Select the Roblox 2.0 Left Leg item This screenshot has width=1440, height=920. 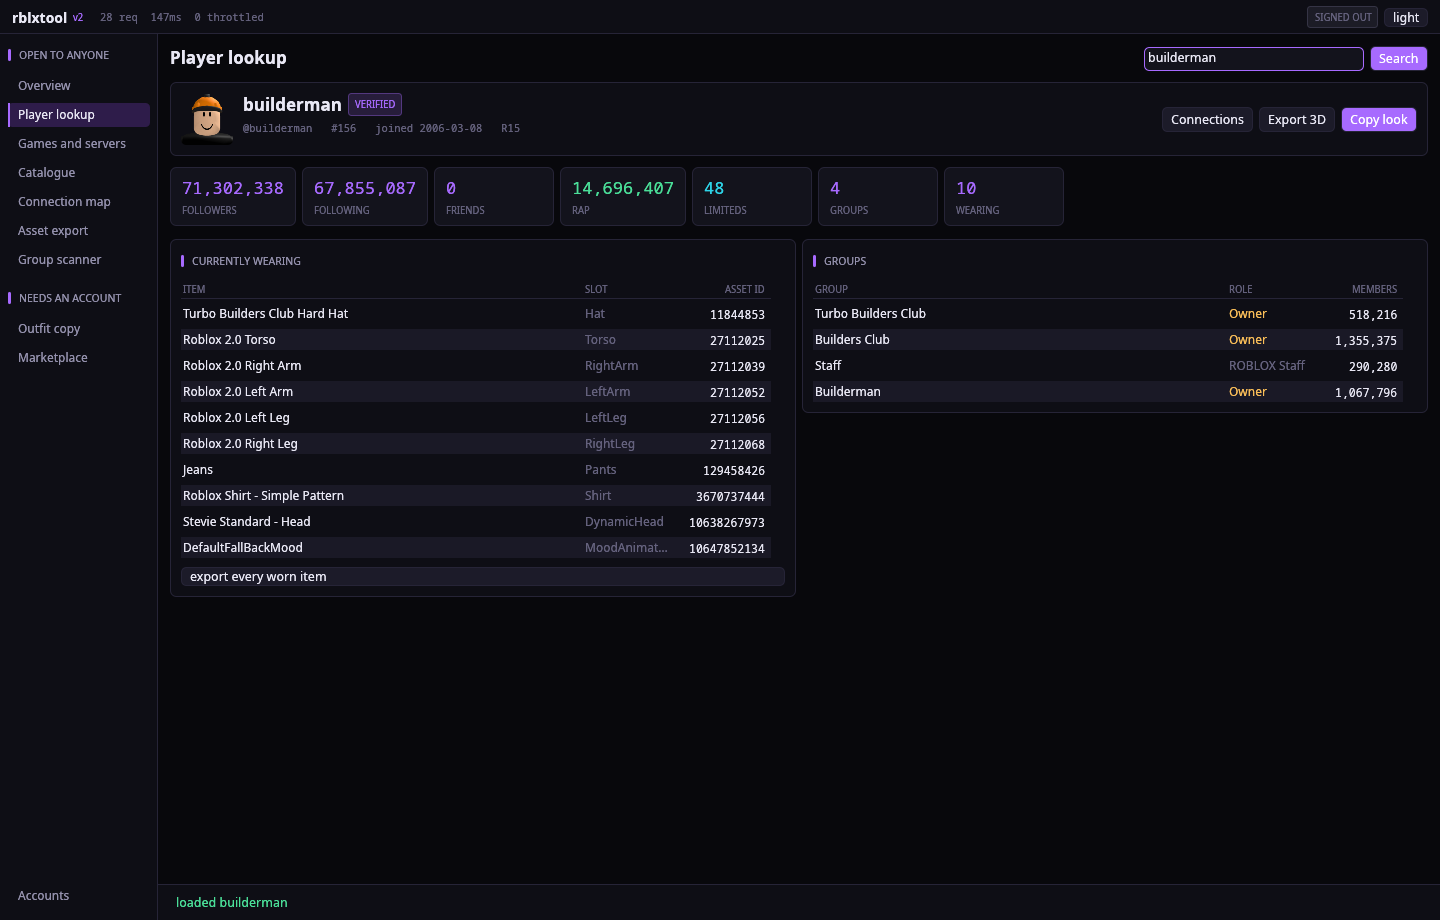point(476,418)
